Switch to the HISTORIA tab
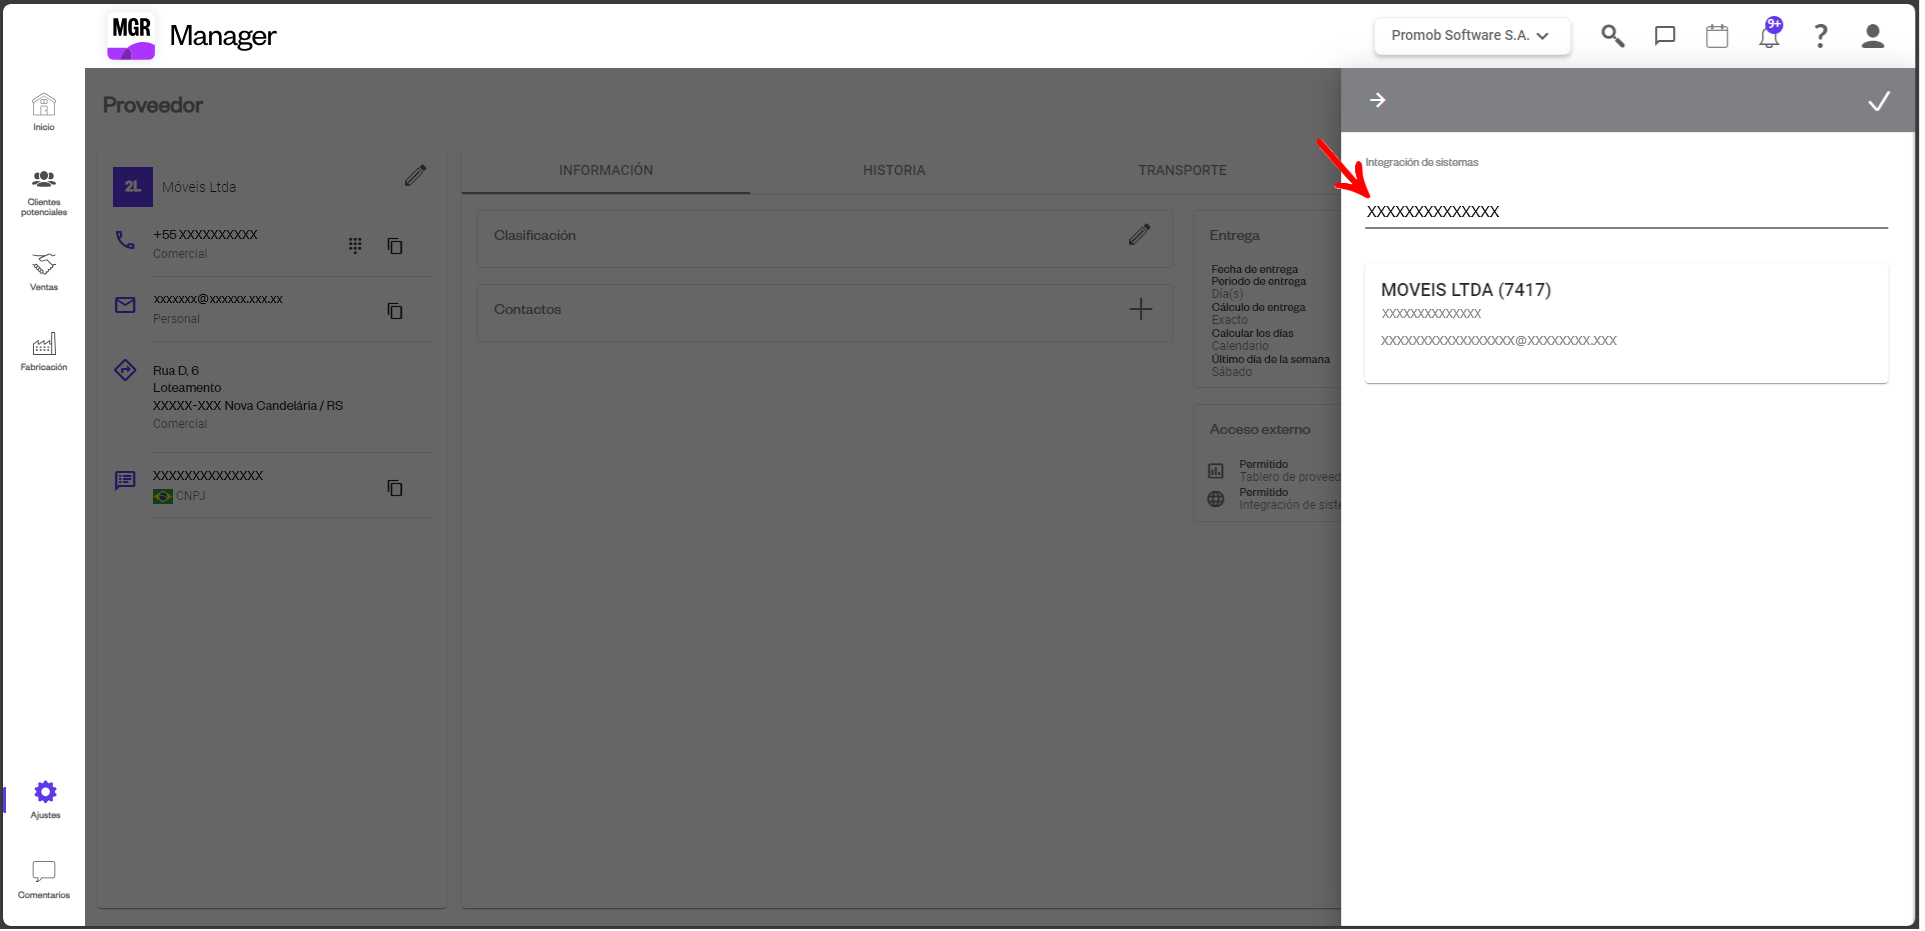 tap(893, 171)
